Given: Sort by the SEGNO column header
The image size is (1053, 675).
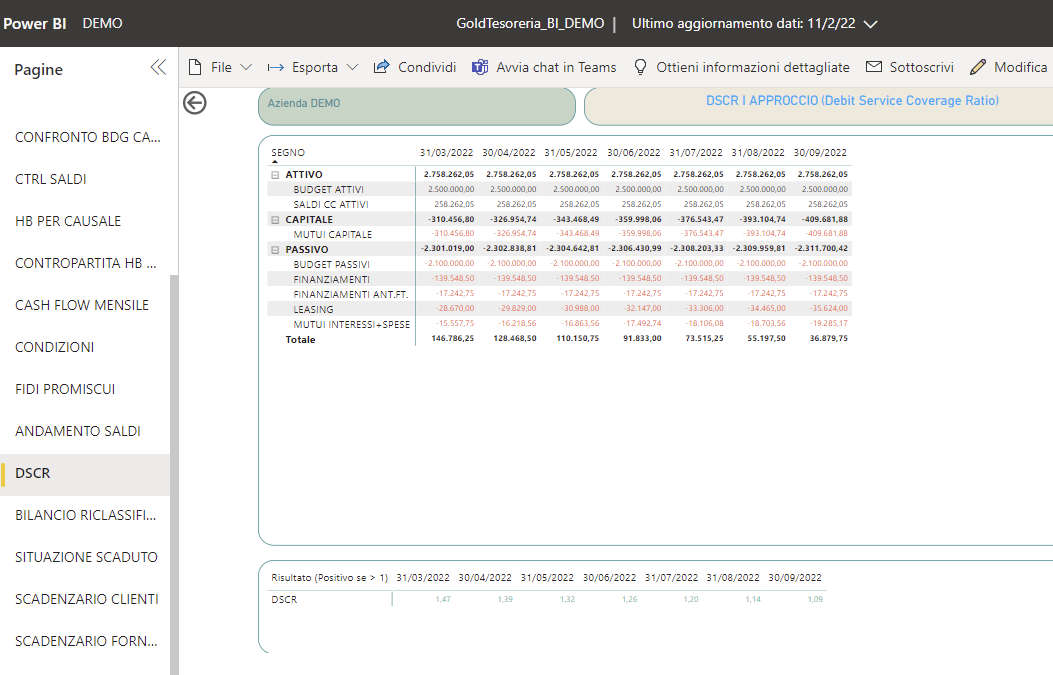Looking at the screenshot, I should coord(287,152).
